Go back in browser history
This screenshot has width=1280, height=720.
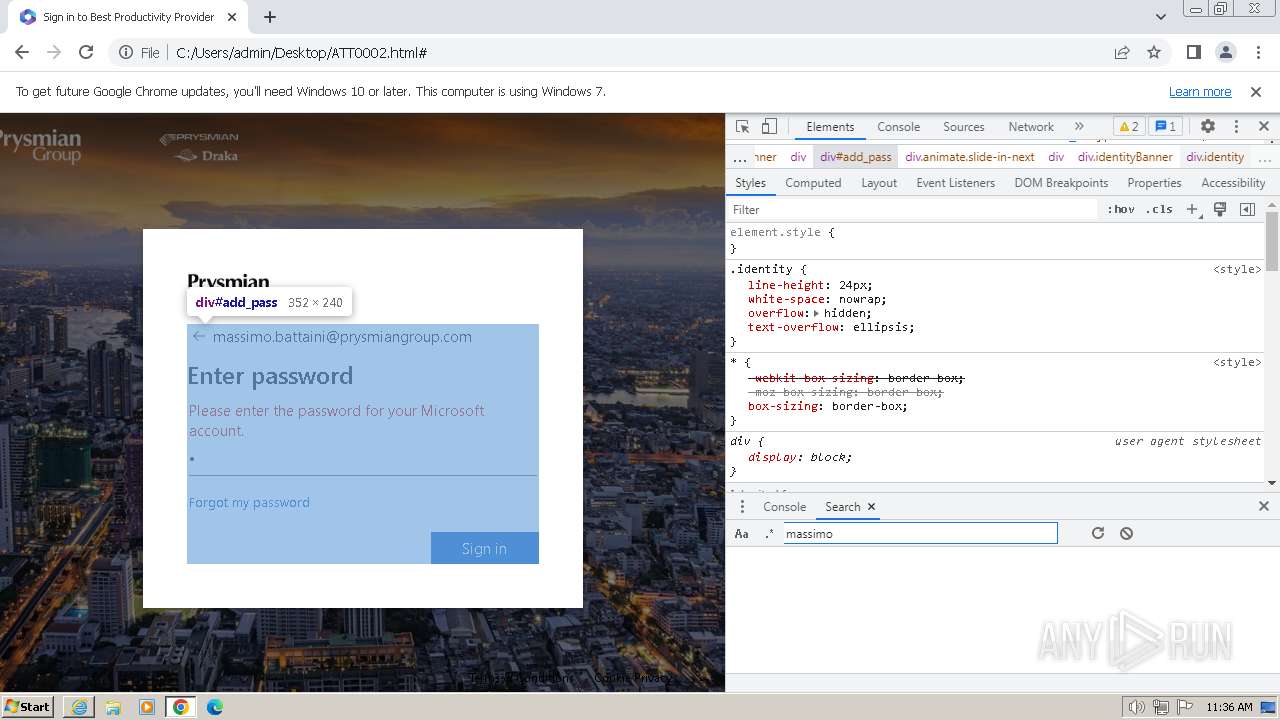[22, 52]
